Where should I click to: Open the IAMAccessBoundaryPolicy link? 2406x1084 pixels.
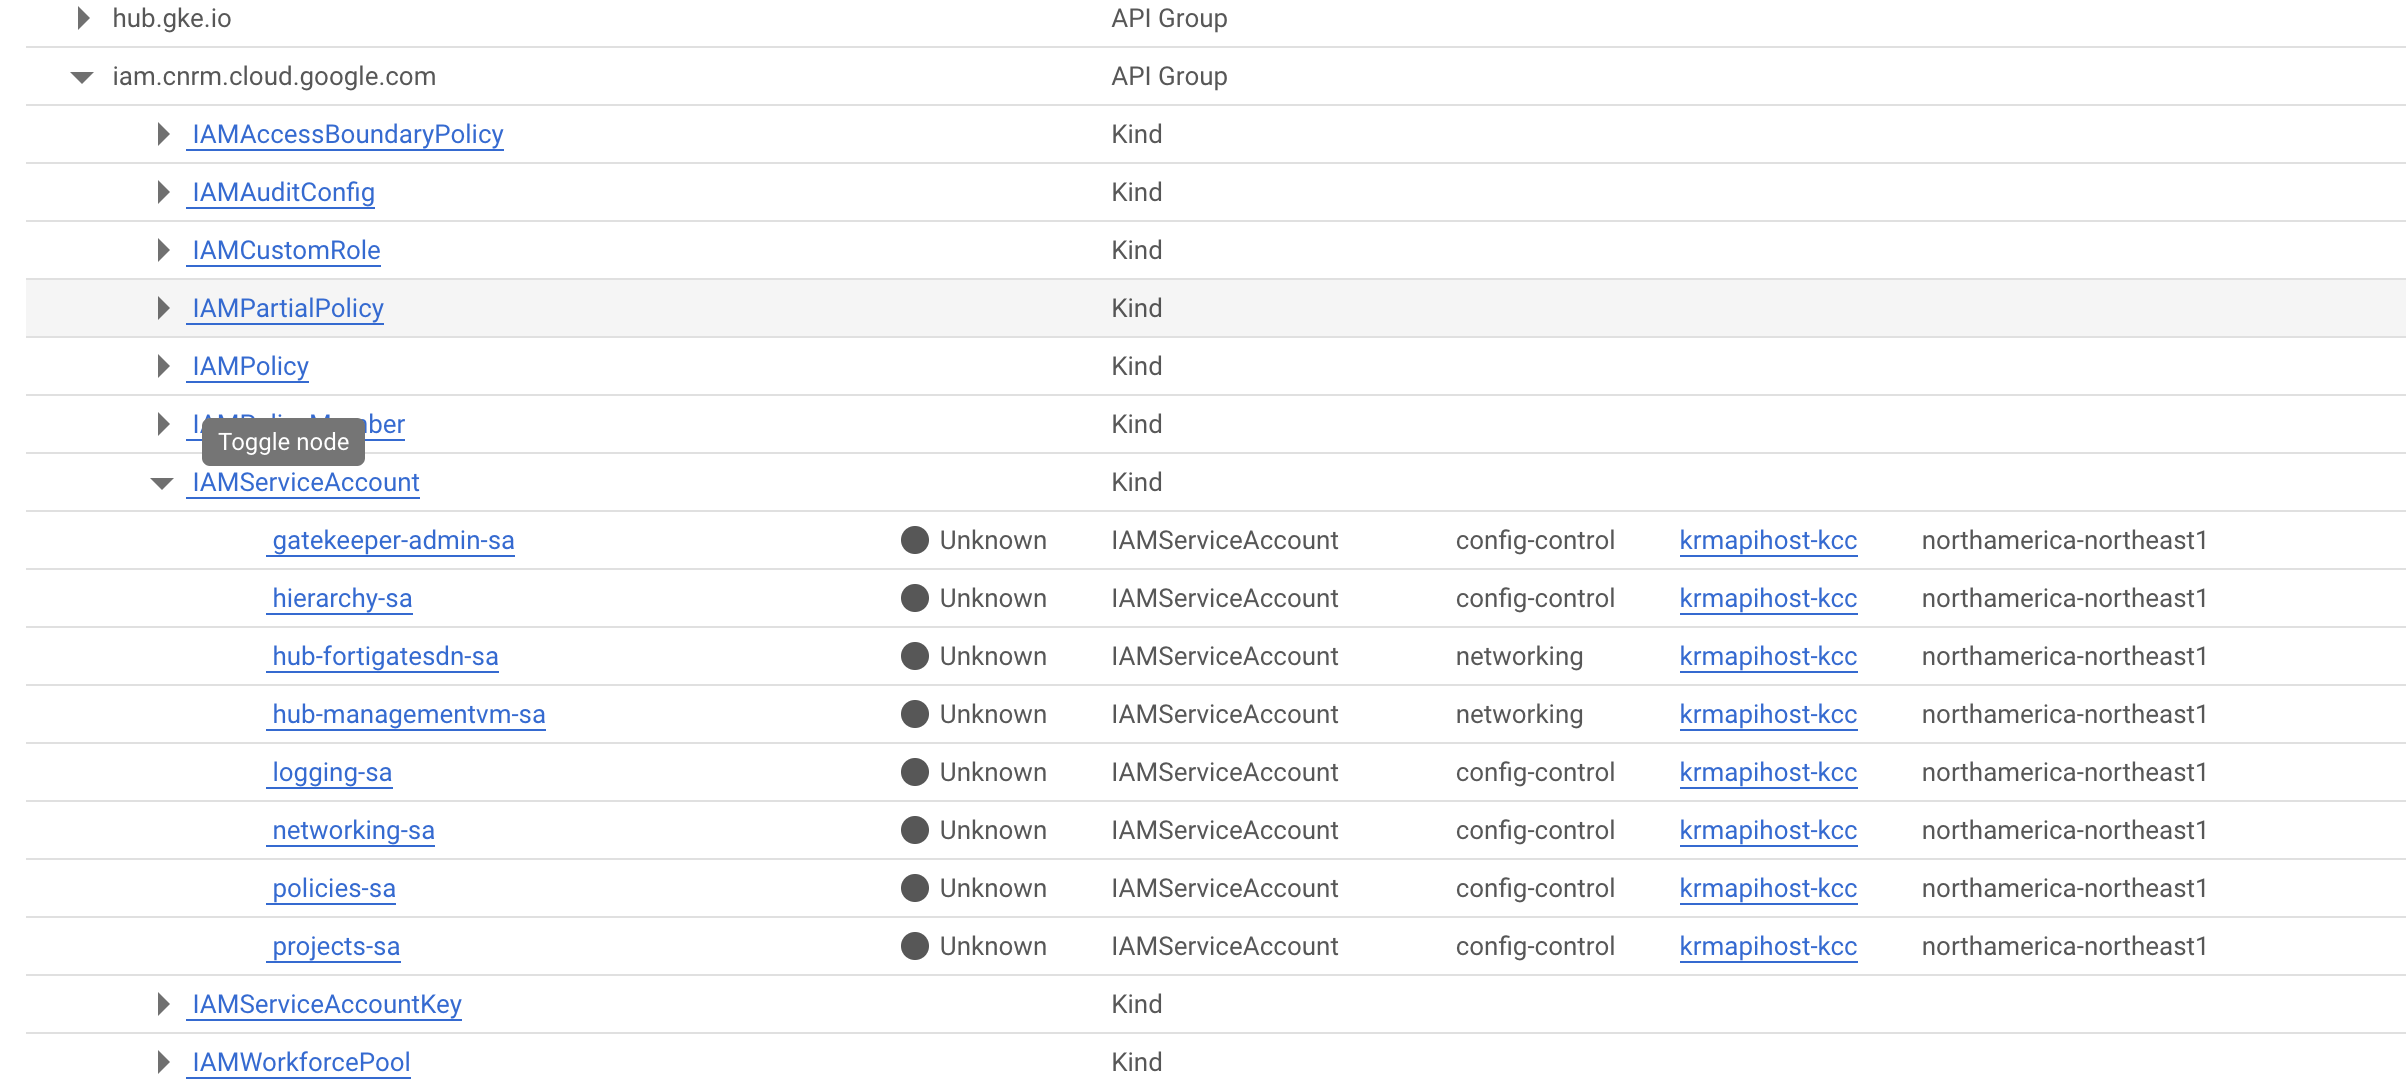pyautogui.click(x=344, y=134)
